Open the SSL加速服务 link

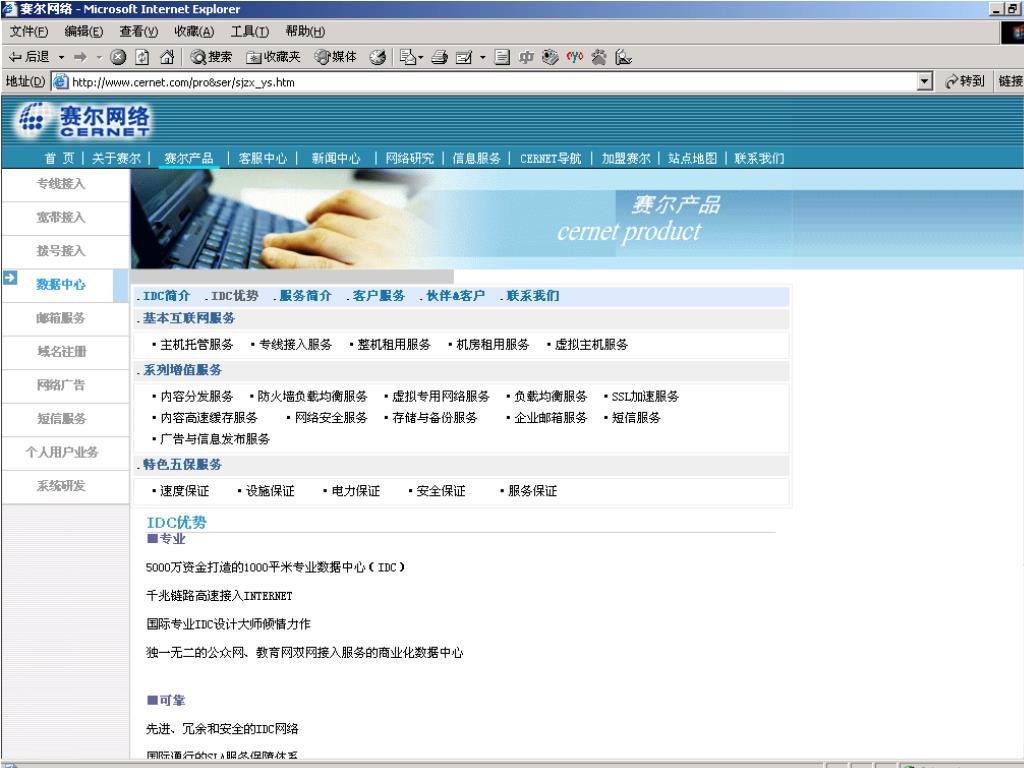(645, 396)
